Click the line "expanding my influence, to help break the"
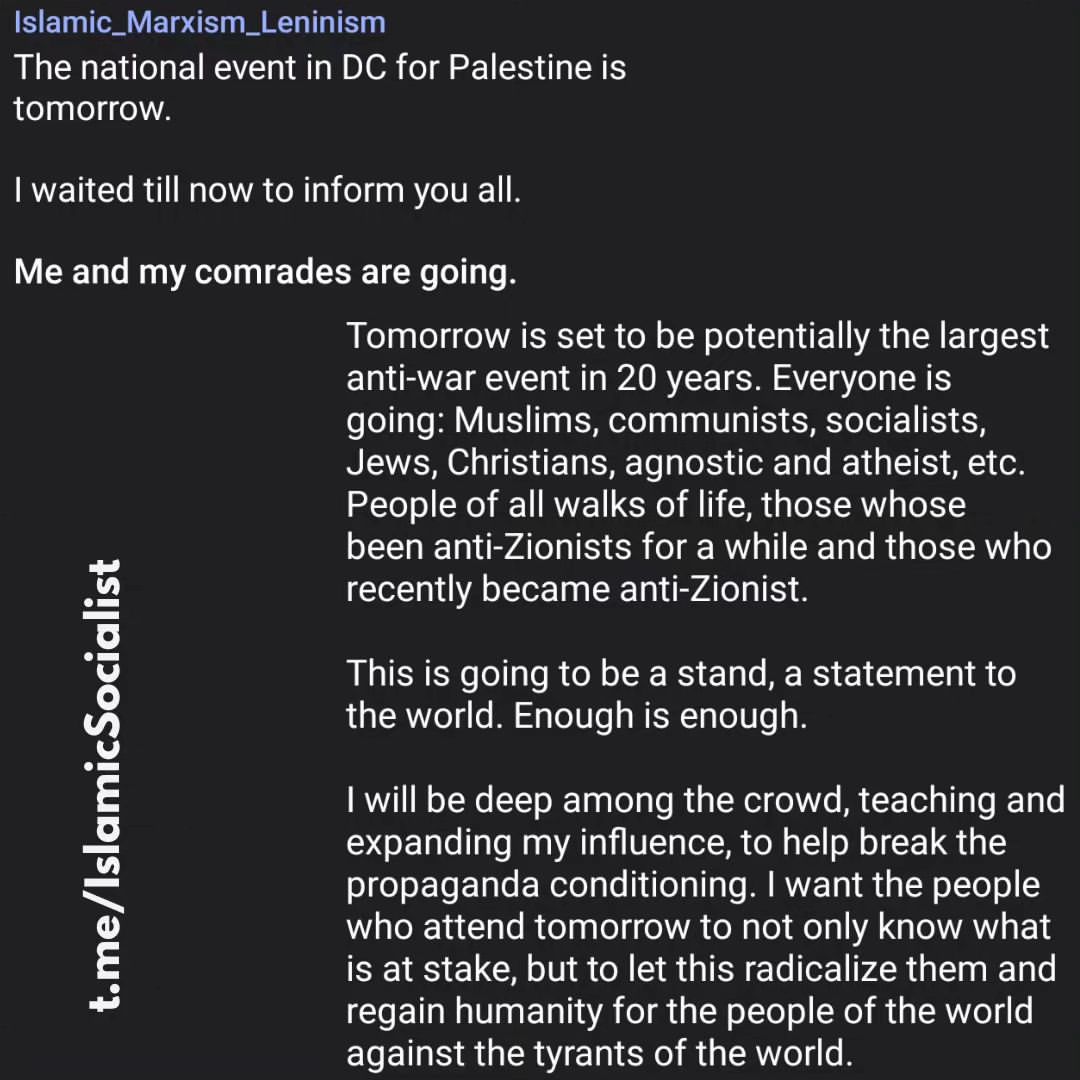 (676, 842)
